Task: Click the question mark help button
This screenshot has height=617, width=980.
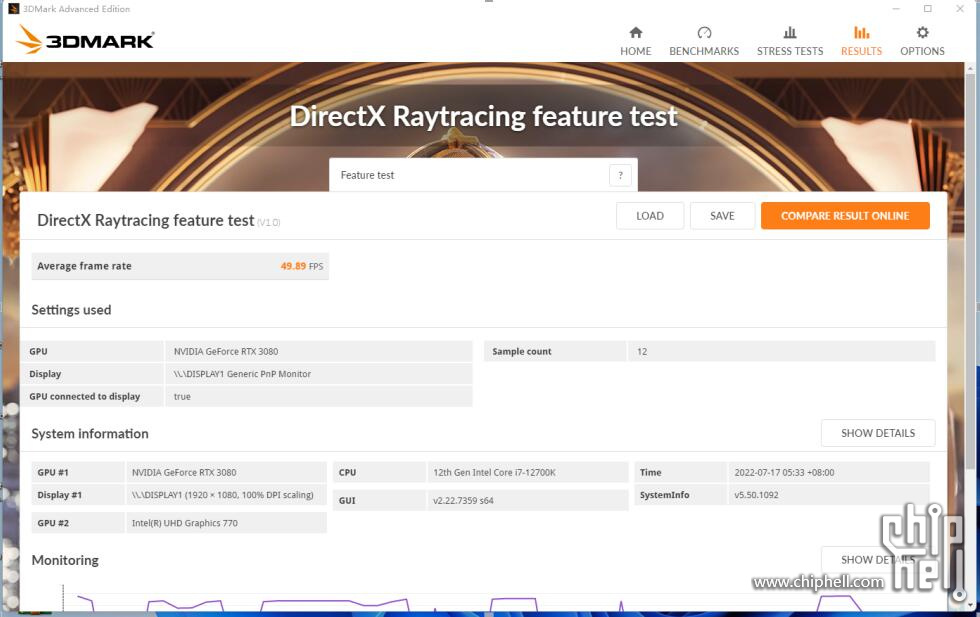Action: pos(620,176)
